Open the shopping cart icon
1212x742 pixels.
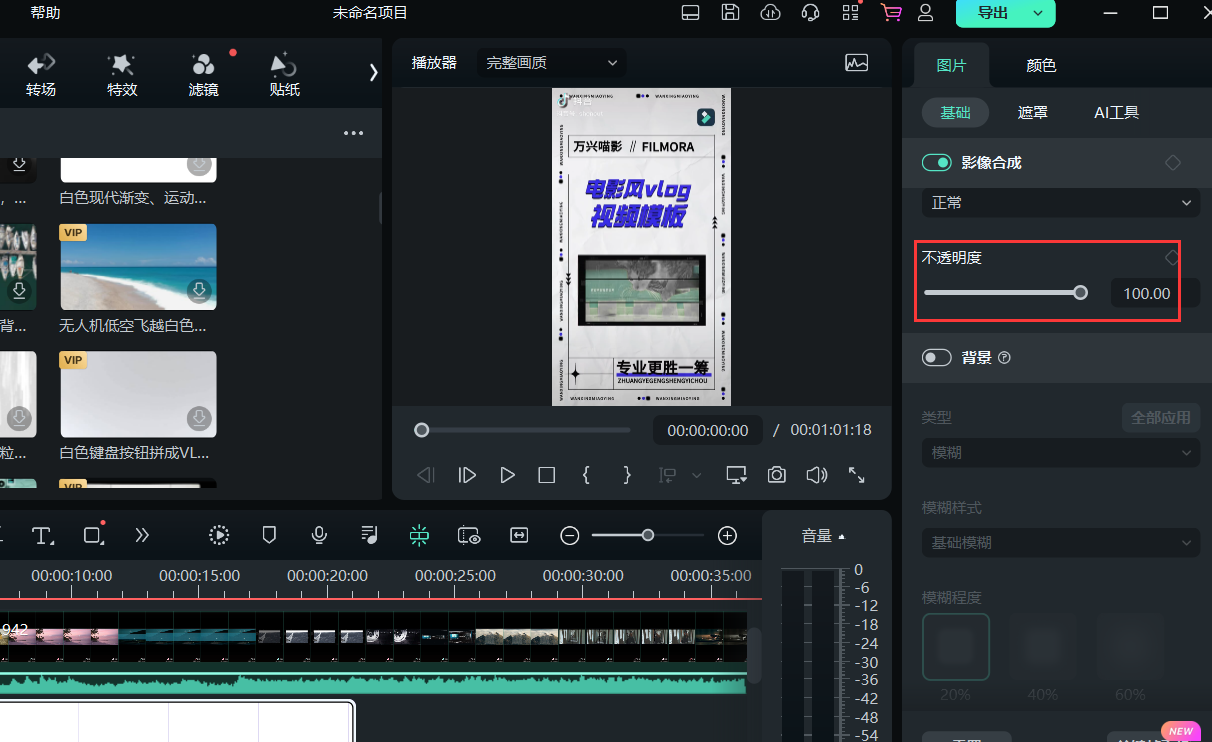tap(890, 13)
